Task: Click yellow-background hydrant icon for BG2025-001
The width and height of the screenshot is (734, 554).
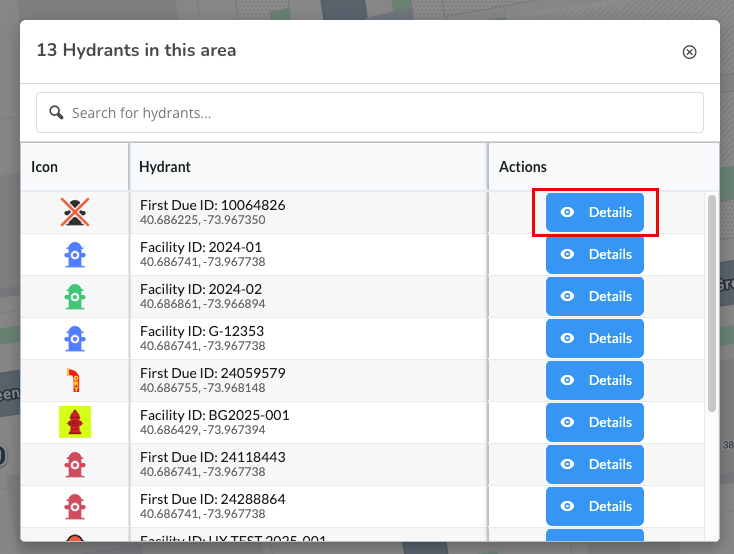Action: [x=75, y=422]
